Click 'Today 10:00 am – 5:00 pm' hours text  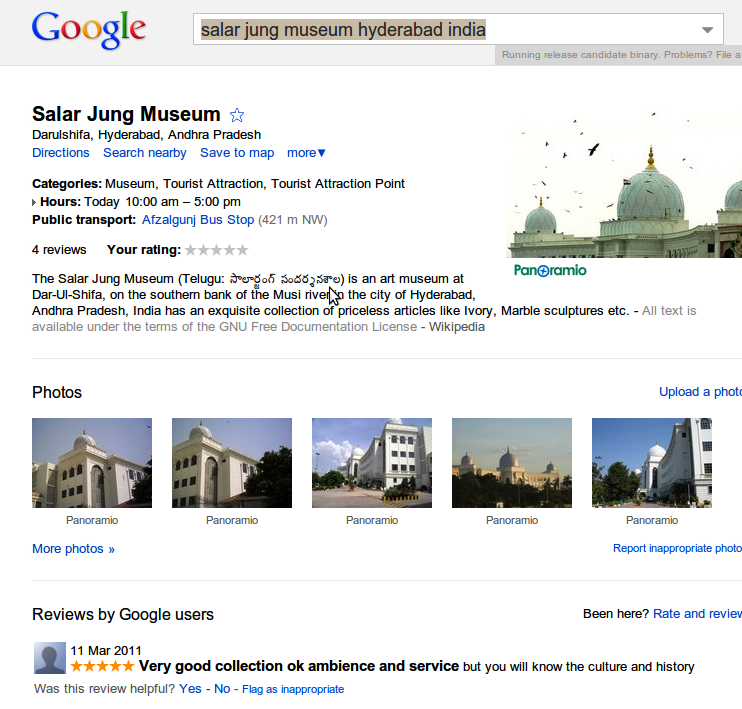click(x=162, y=202)
